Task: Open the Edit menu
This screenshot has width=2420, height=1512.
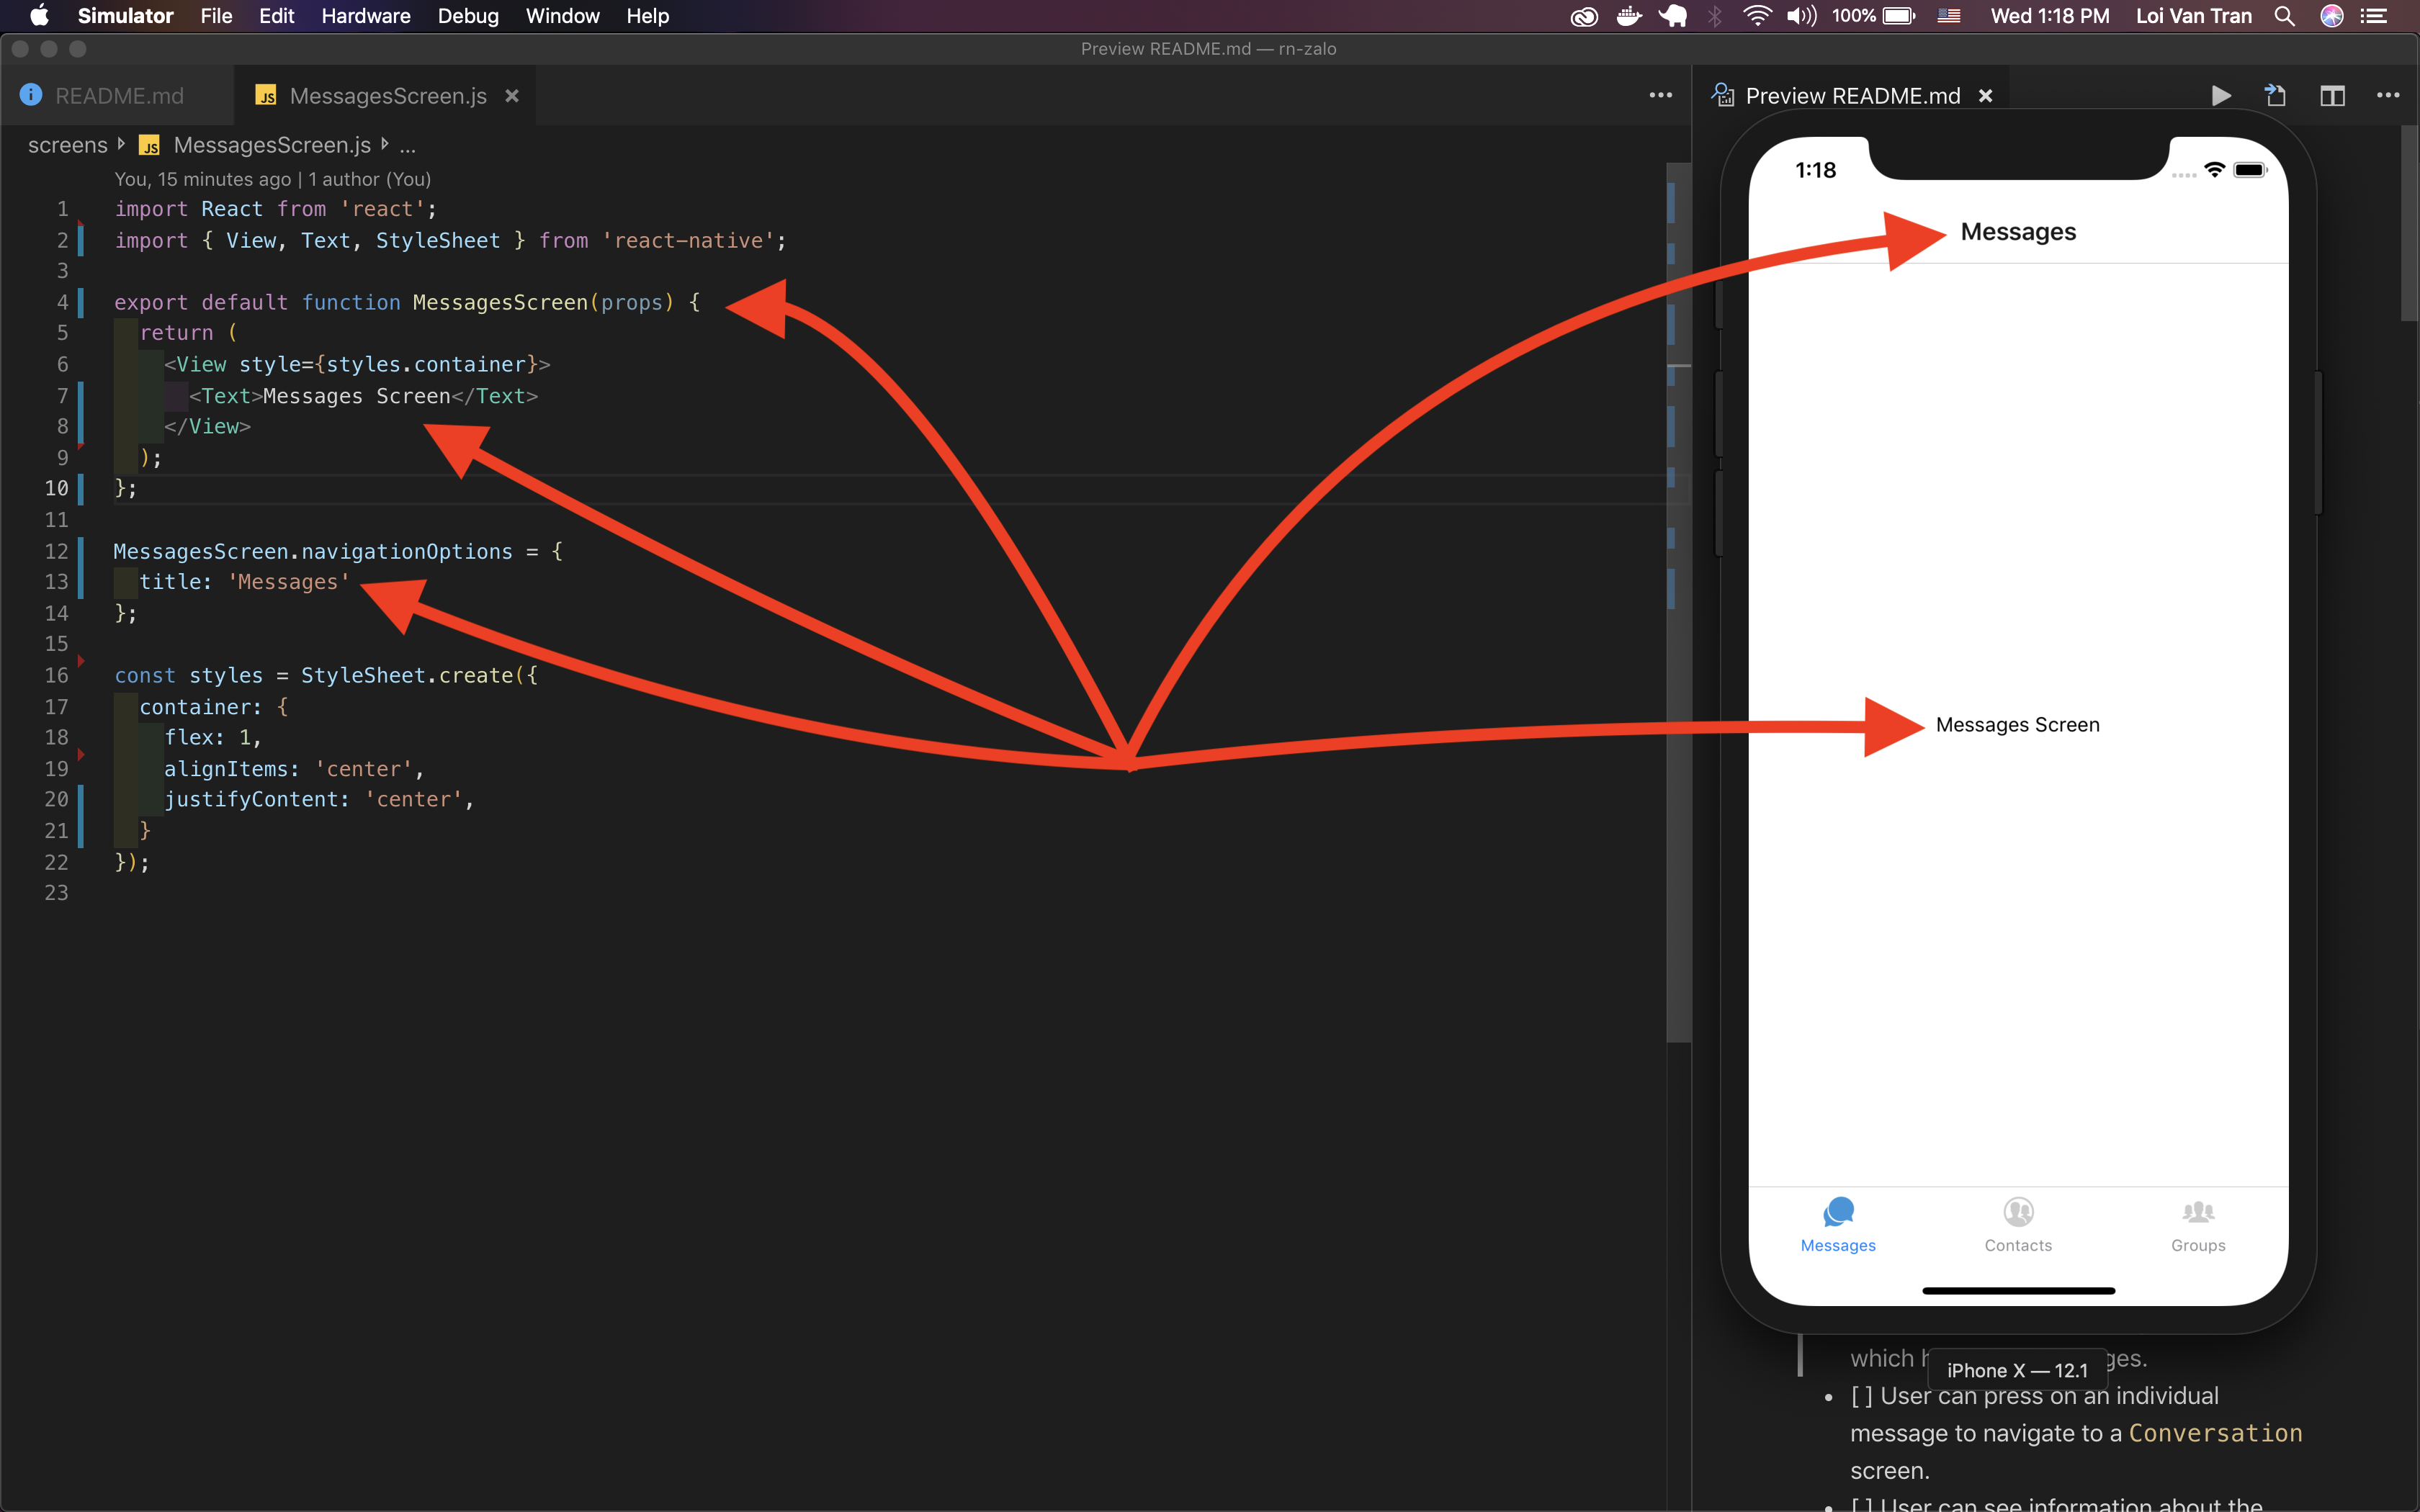Action: click(x=276, y=16)
